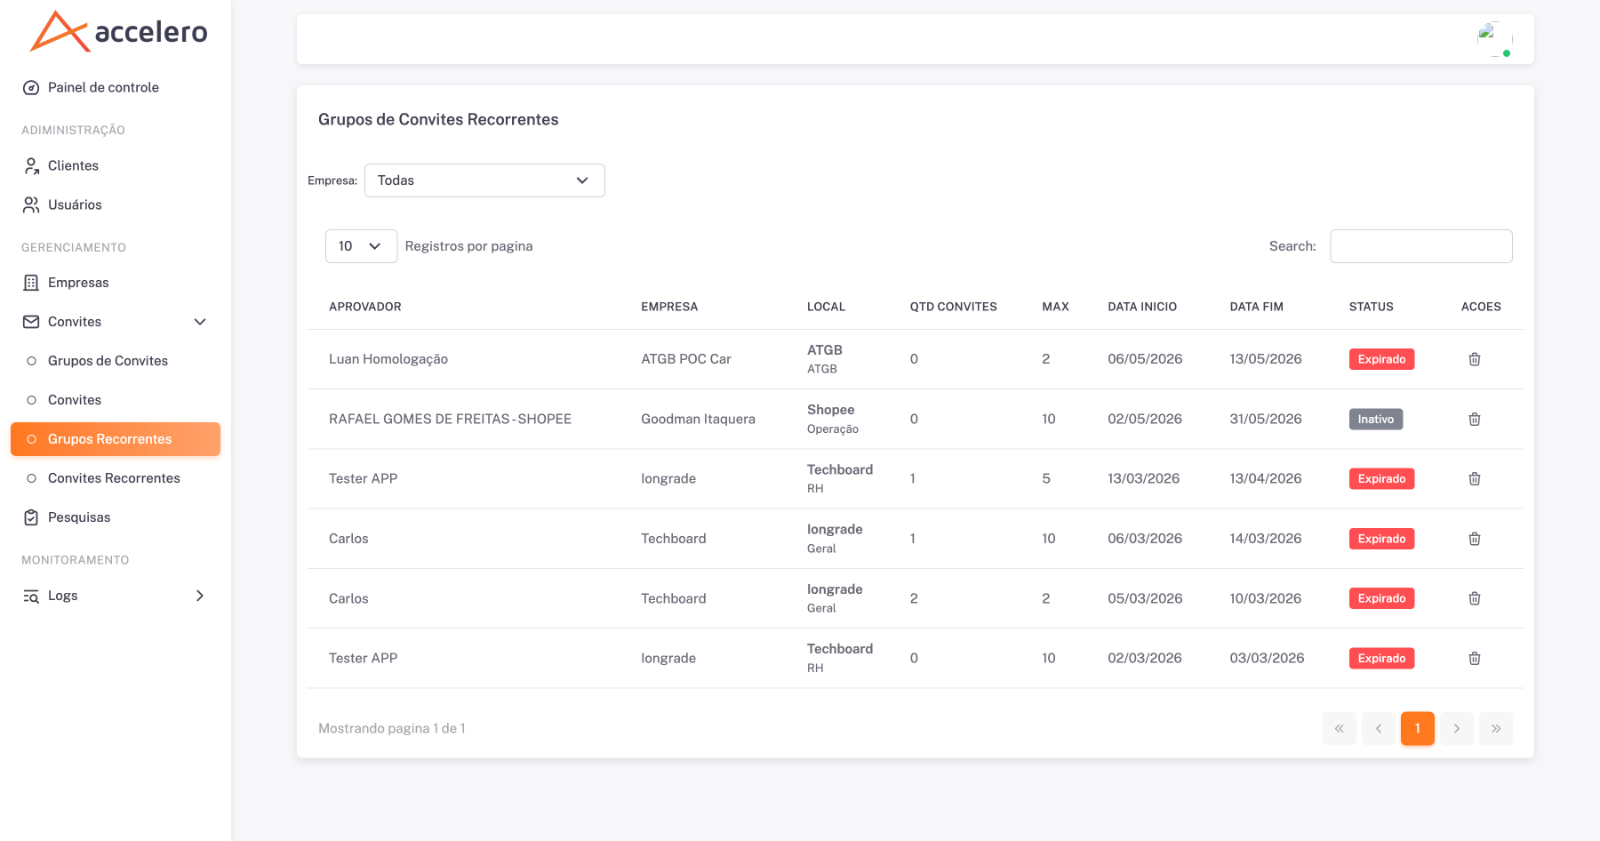This screenshot has width=1600, height=841.
Task: Select Grupos de Convites submenu item
Action: (x=108, y=361)
